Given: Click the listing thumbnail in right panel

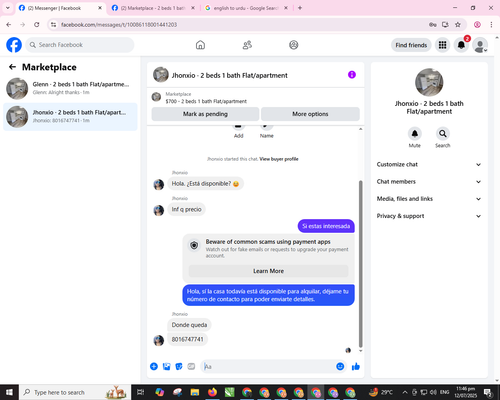Looking at the screenshot, I should tap(429, 82).
